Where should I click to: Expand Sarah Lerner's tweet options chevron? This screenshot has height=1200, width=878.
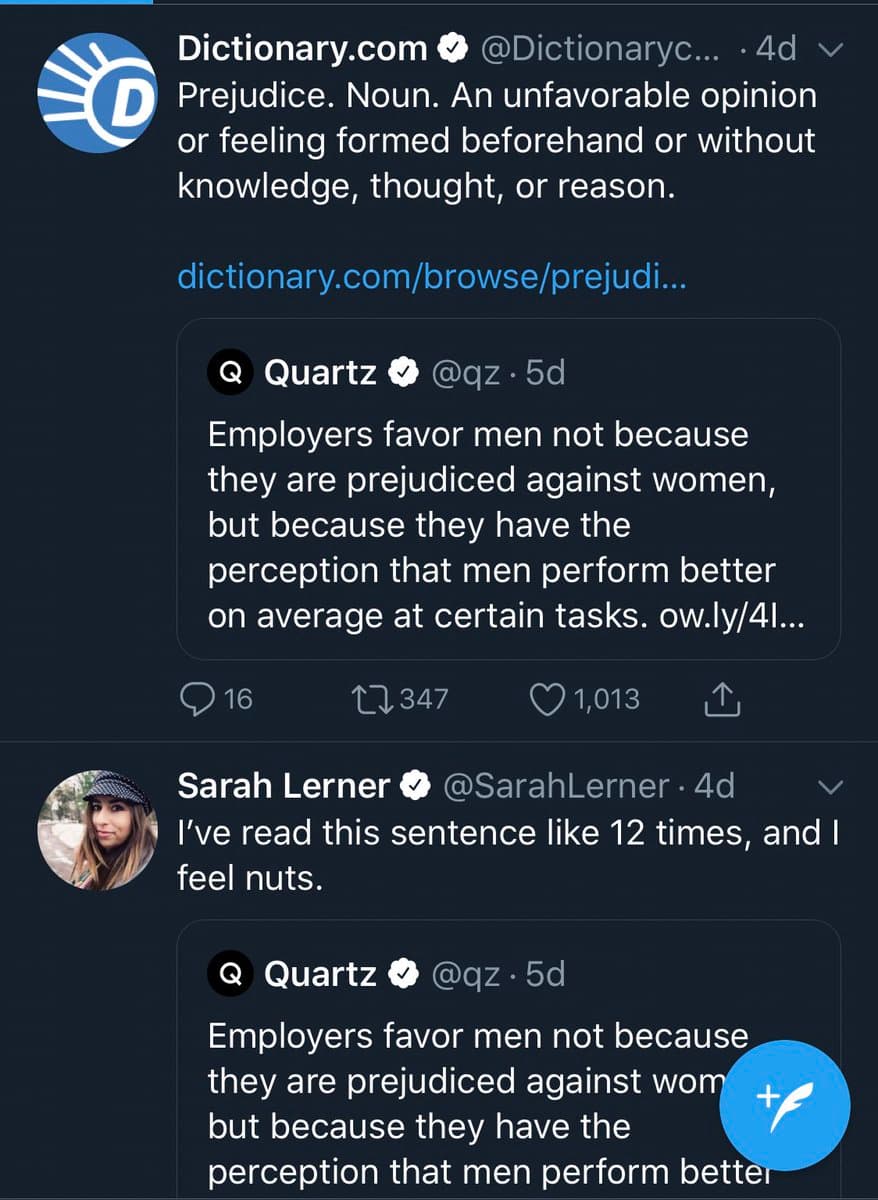coord(830,787)
